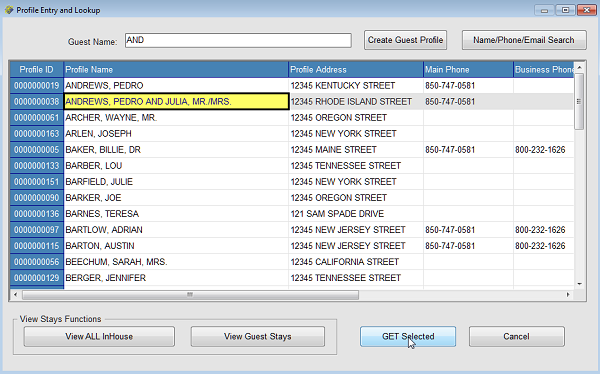Click Profile ID 0000000129 cell
600x374 pixels.
tap(37, 278)
